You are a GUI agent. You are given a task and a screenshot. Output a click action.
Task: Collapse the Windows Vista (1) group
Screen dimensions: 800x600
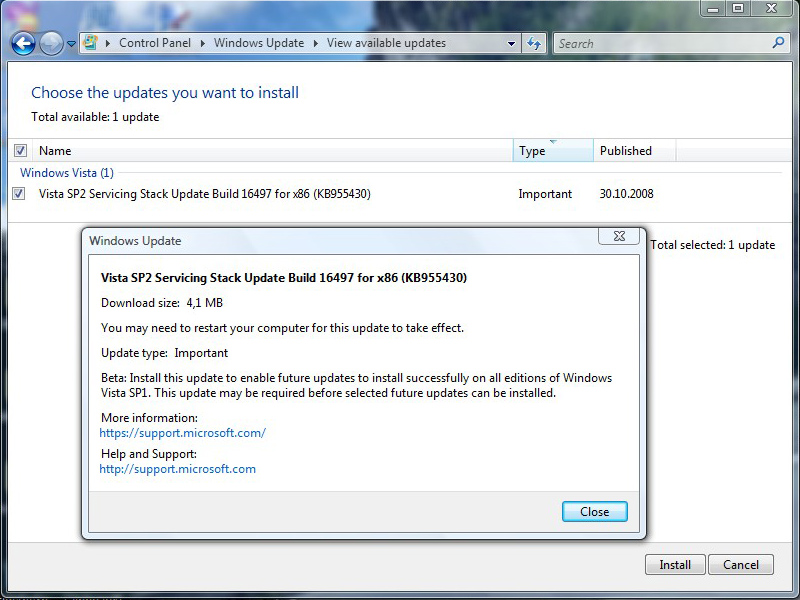[x=67, y=172]
